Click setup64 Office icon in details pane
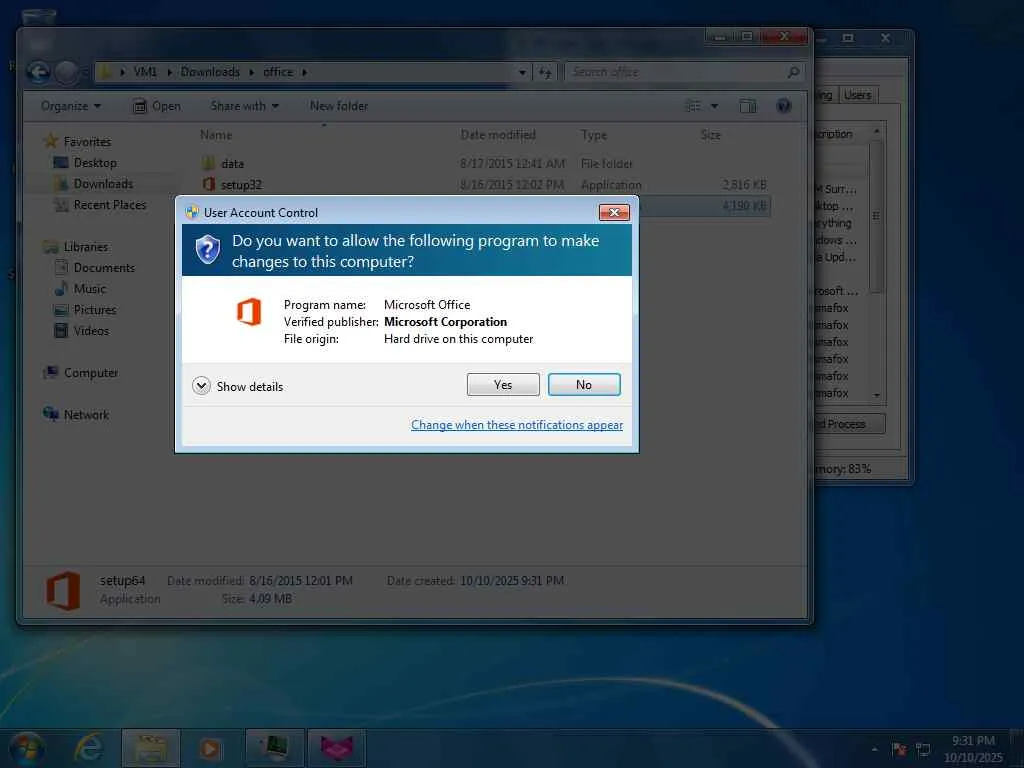 click(63, 590)
